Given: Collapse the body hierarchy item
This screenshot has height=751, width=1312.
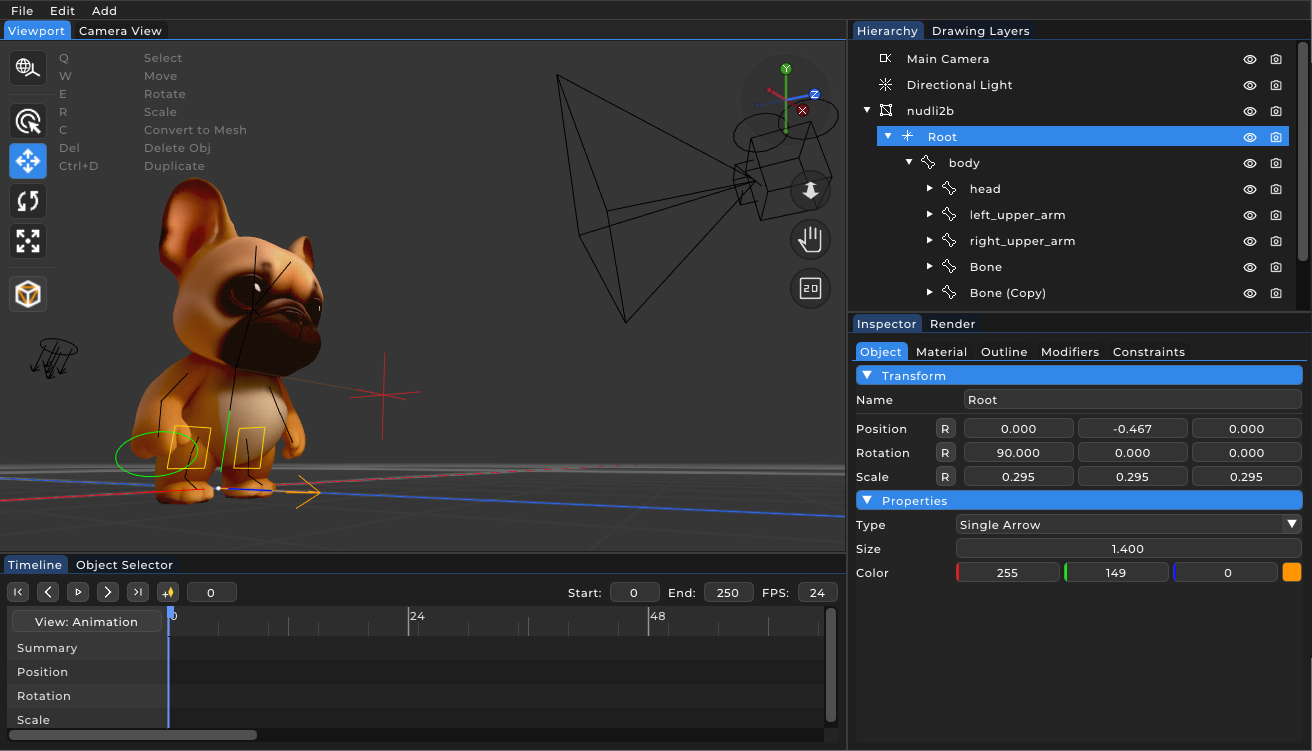Looking at the screenshot, I should pyautogui.click(x=909, y=162).
